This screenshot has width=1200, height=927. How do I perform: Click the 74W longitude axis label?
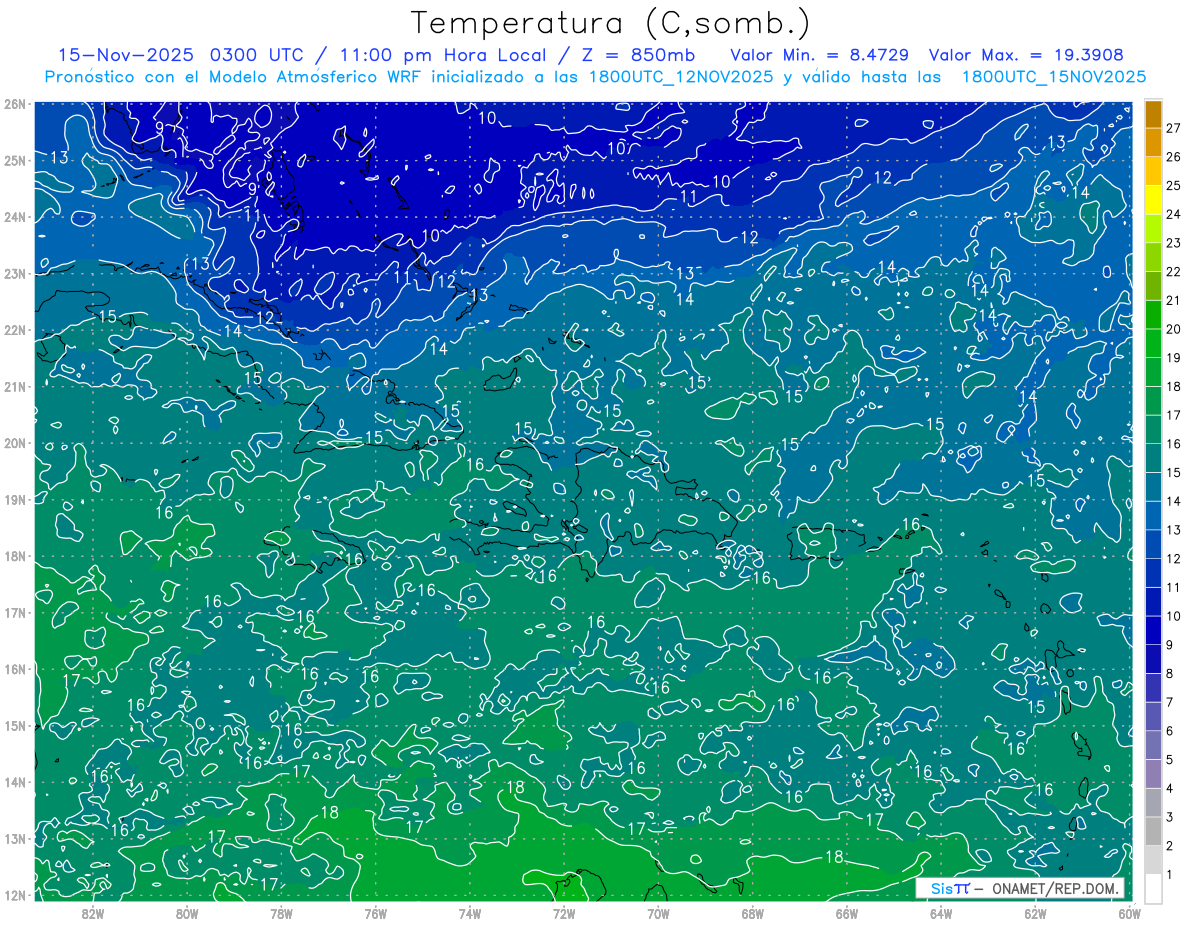click(x=470, y=912)
